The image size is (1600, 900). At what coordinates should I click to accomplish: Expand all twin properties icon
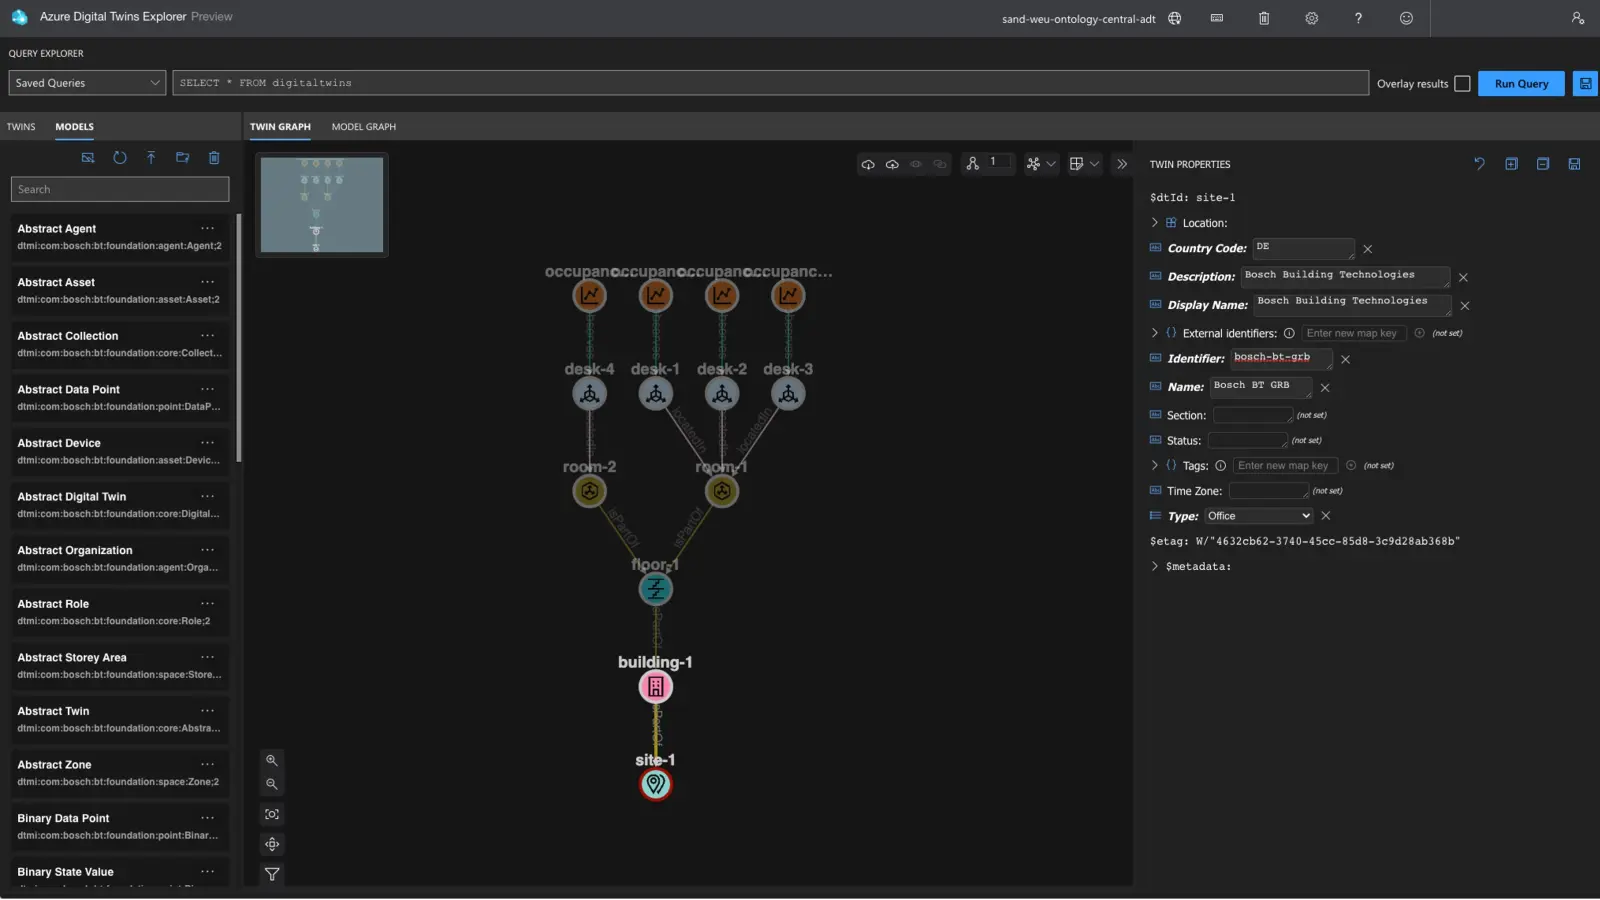(1511, 164)
